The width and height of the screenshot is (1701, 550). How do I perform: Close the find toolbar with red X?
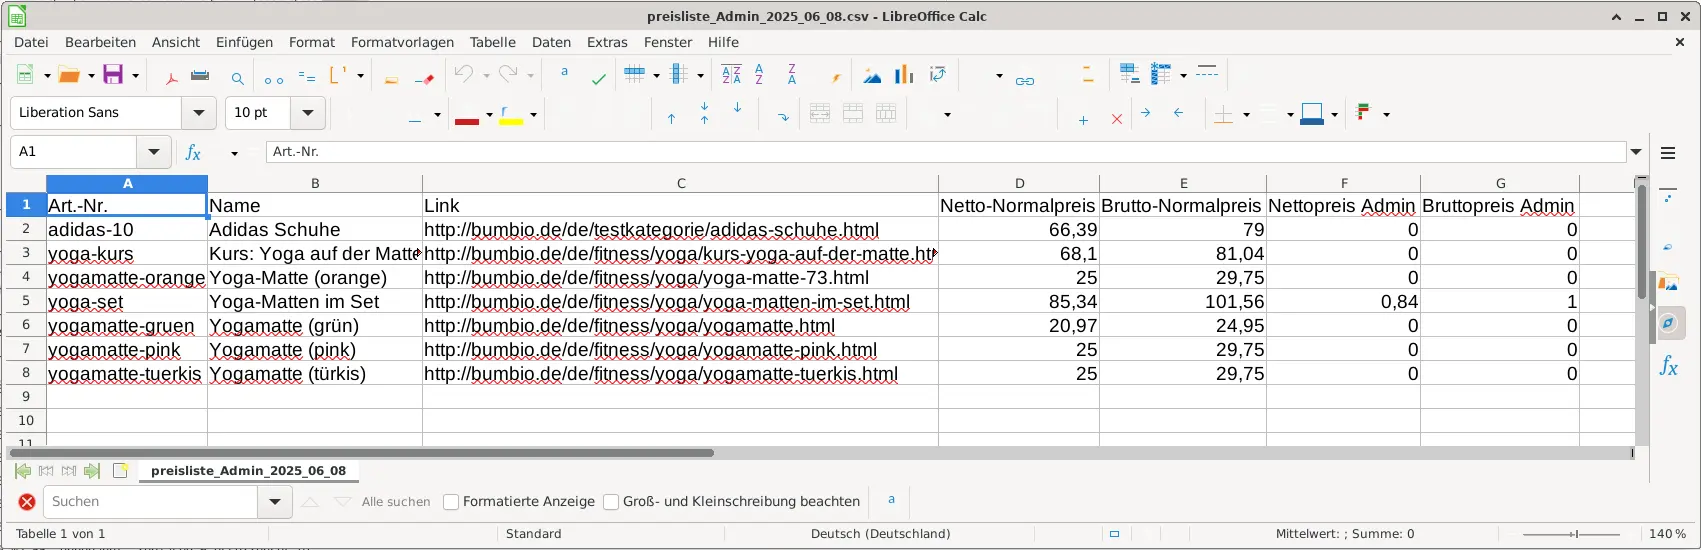pyautogui.click(x=27, y=502)
